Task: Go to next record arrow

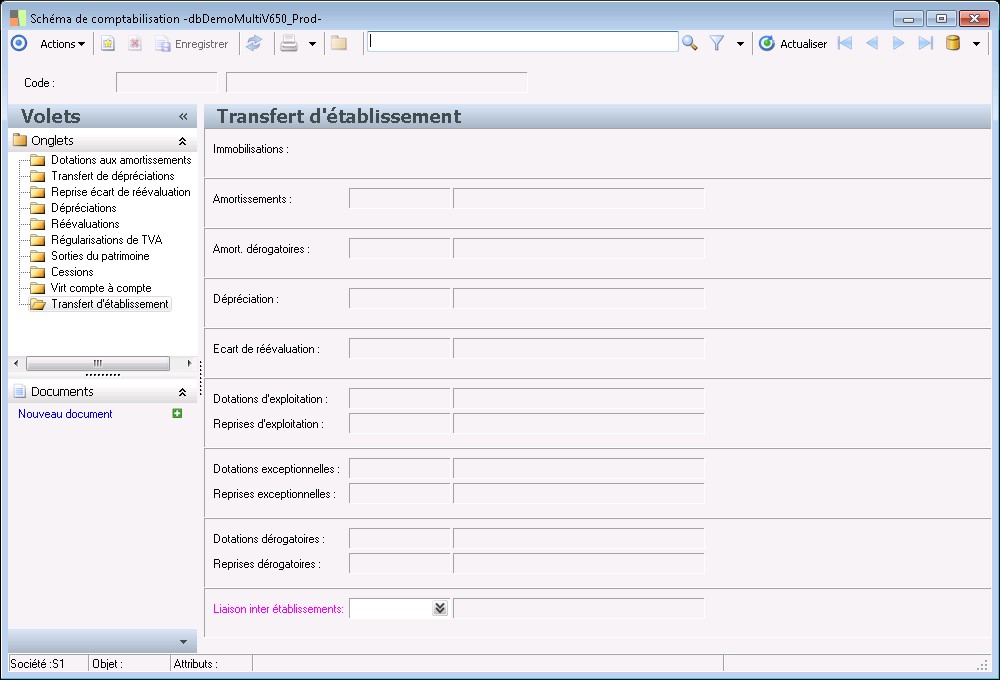Action: pos(899,43)
